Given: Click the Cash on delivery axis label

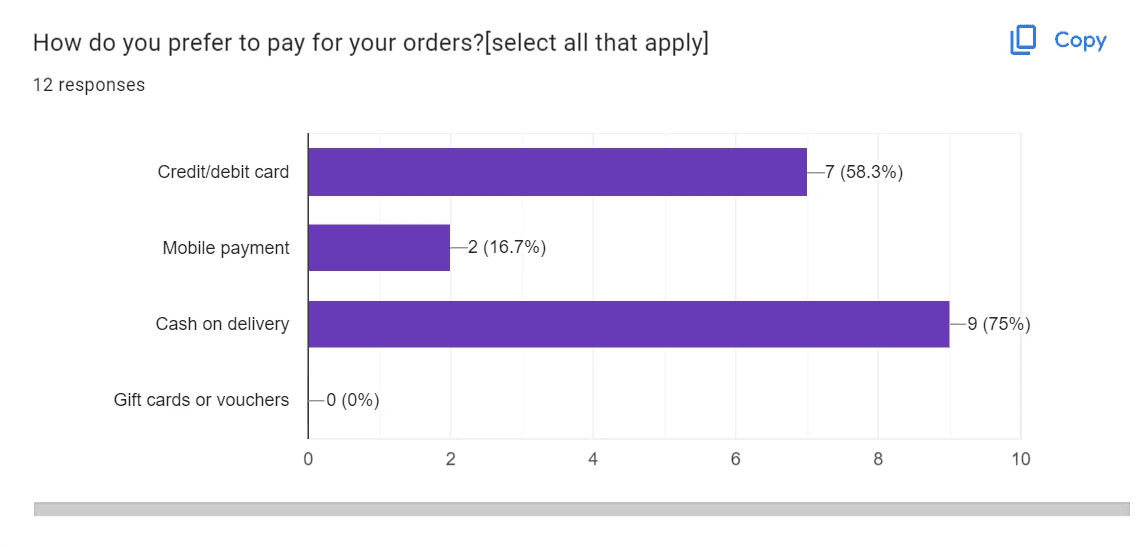Looking at the screenshot, I should (x=222, y=324).
